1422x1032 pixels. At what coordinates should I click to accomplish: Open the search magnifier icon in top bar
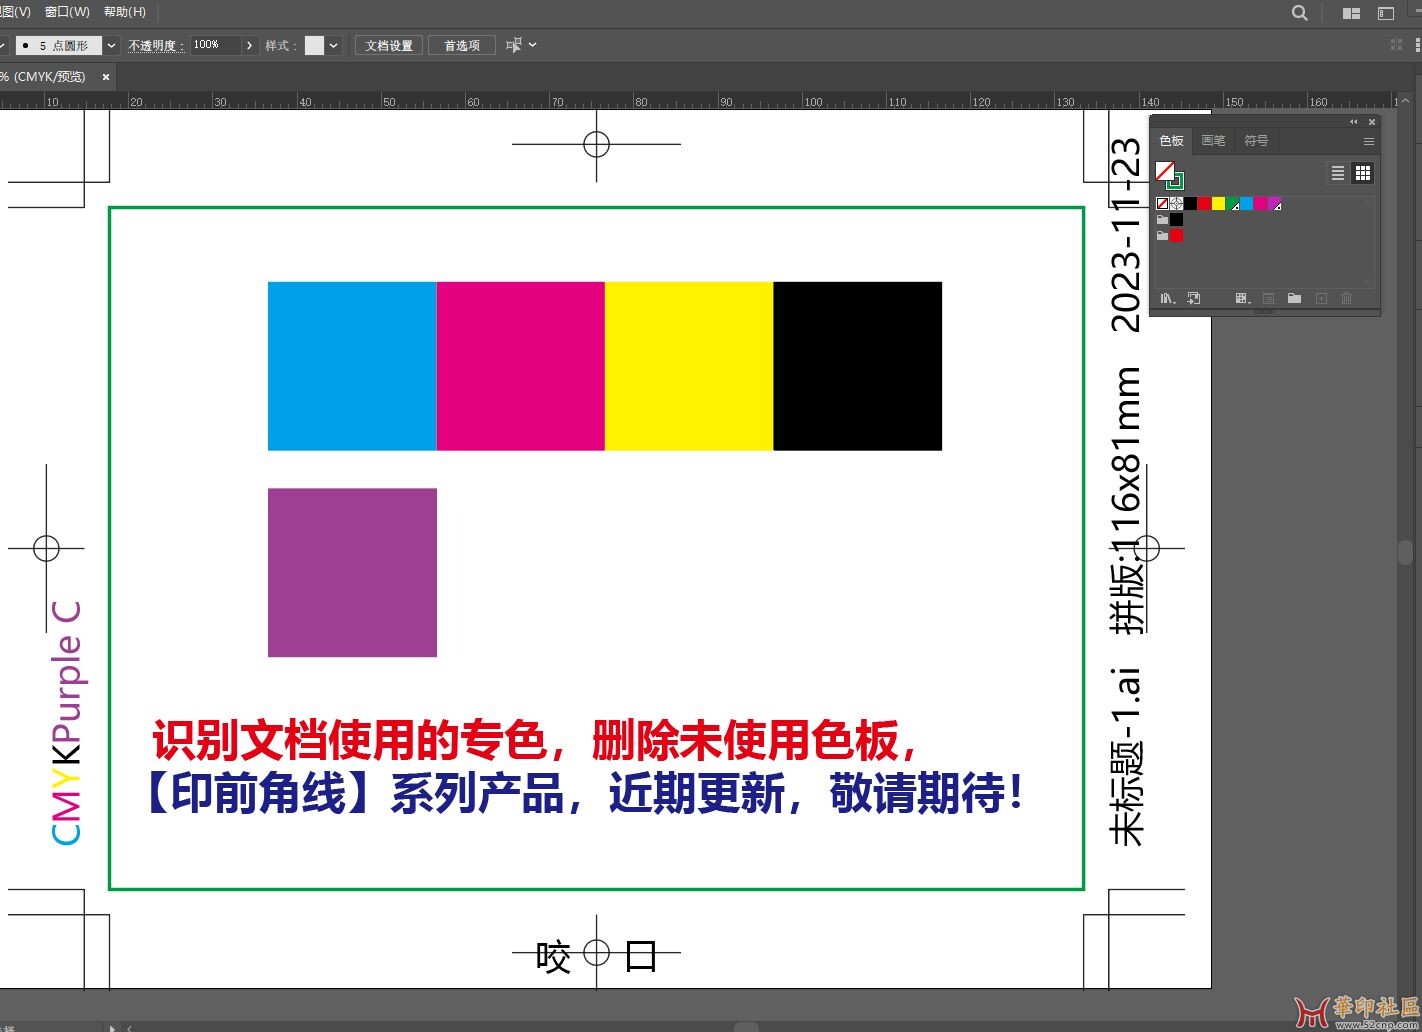tap(1299, 13)
